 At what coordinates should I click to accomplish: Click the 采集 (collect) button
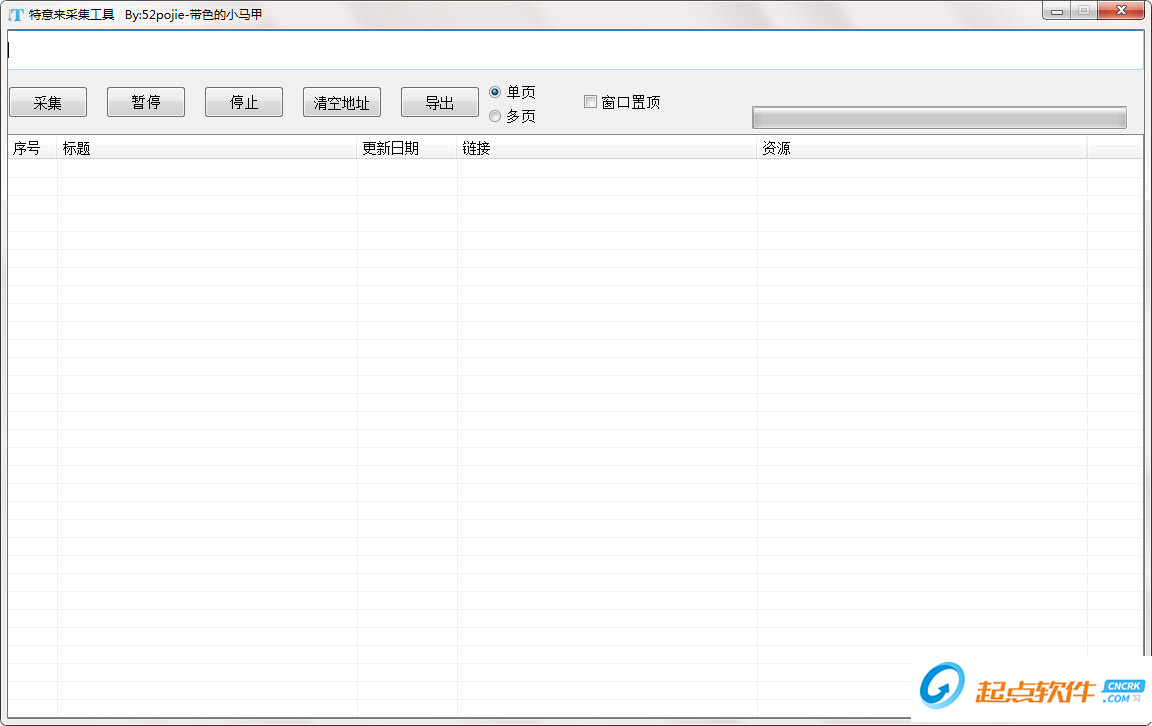(47, 101)
